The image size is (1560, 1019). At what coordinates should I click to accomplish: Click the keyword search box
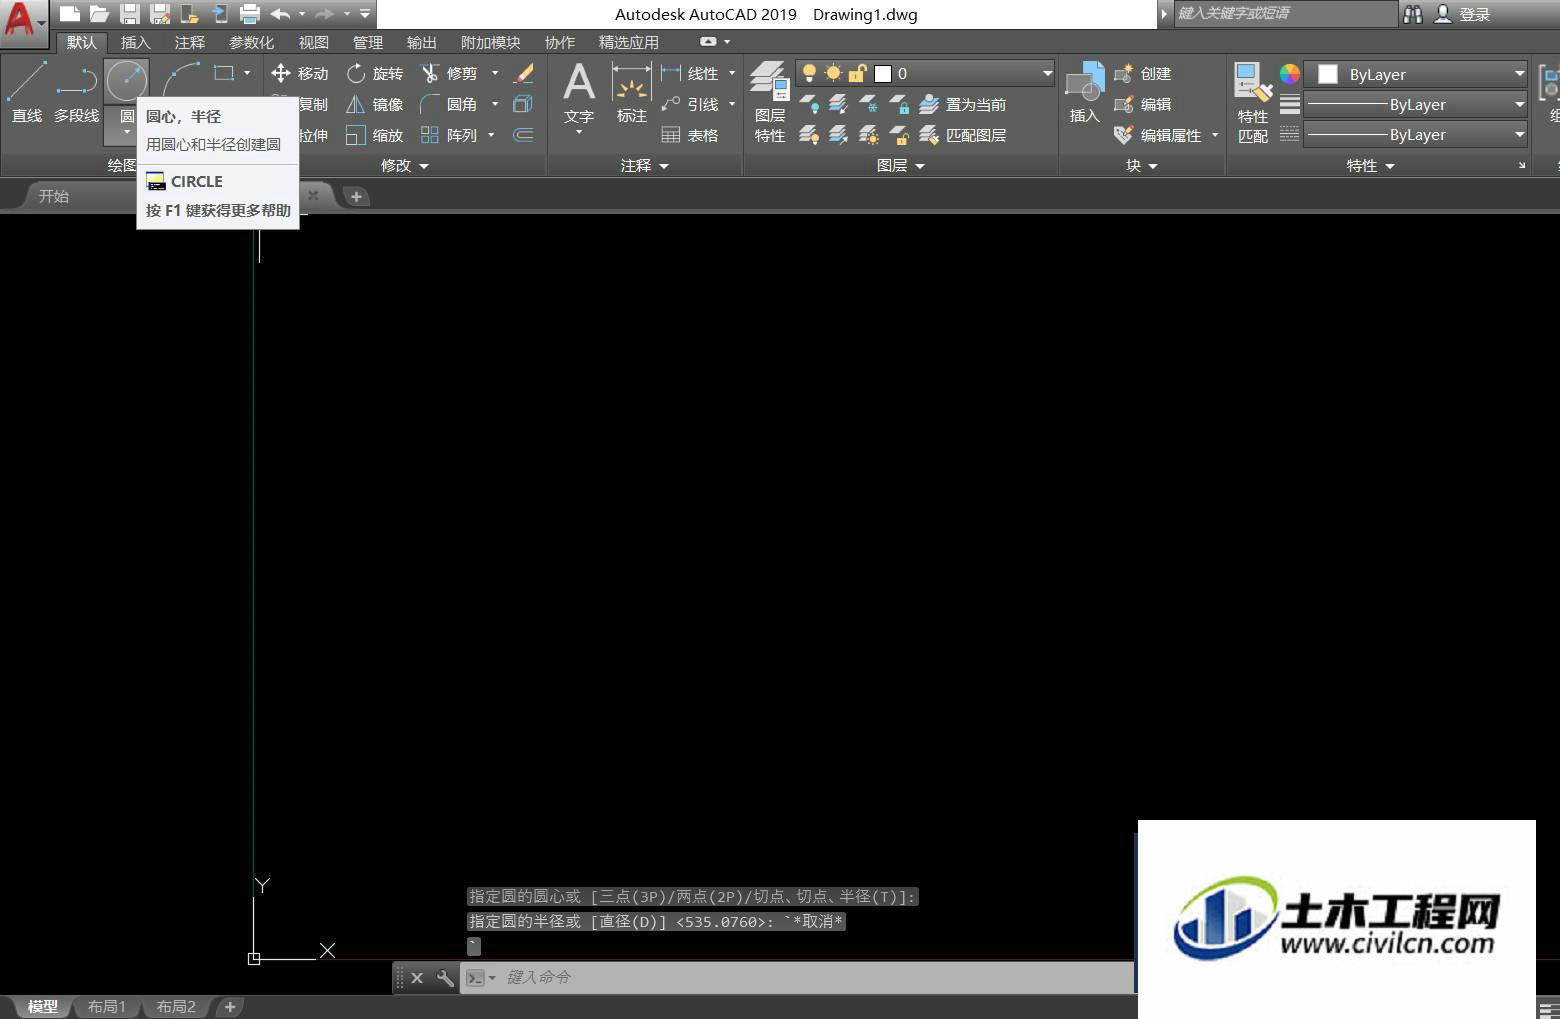pyautogui.click(x=1285, y=13)
